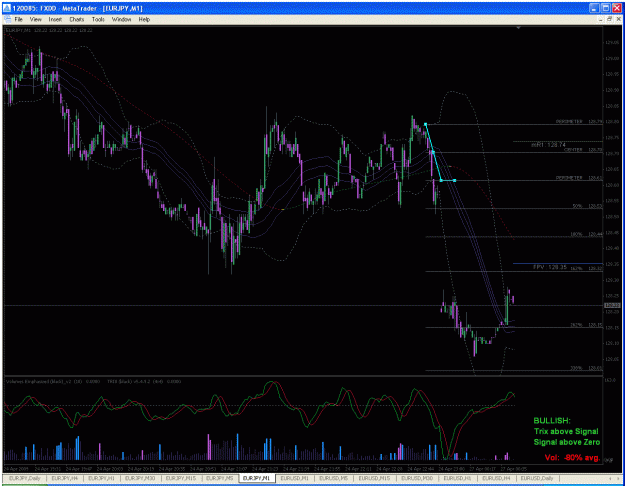Click the current price tag on price scale
Image resolution: width=625 pixels, height=486 pixels.
pos(612,305)
